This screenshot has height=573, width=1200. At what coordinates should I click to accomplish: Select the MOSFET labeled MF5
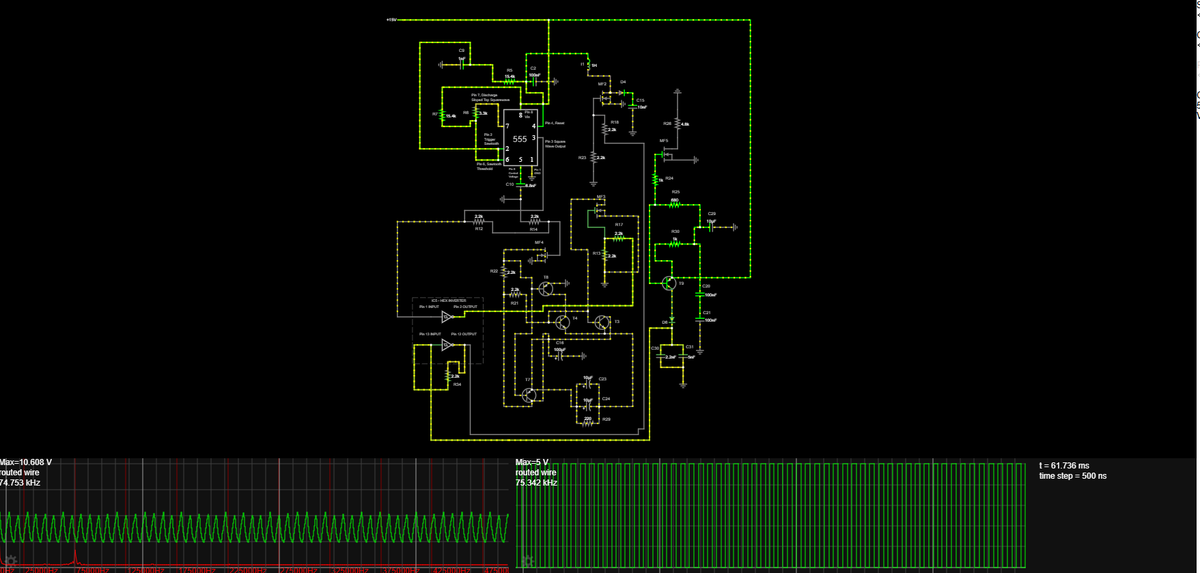click(668, 155)
